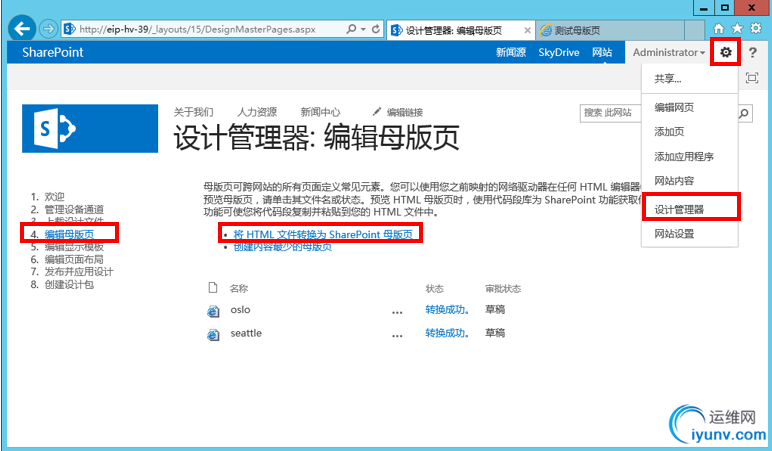Open browser favorites star icon

[737, 29]
